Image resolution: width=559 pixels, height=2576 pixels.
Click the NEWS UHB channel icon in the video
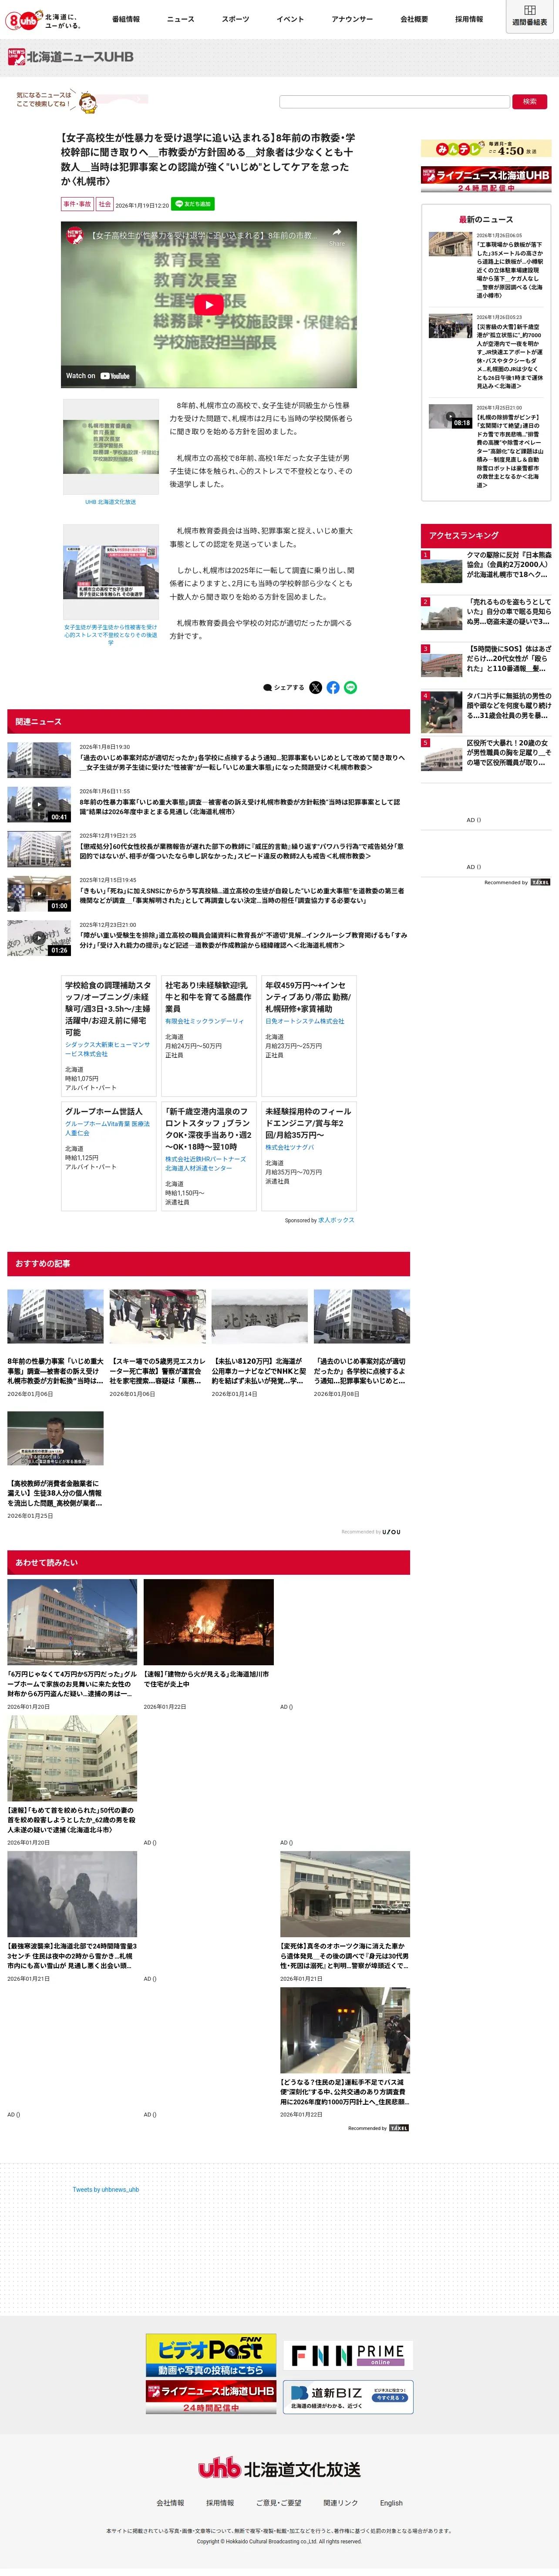click(x=74, y=236)
